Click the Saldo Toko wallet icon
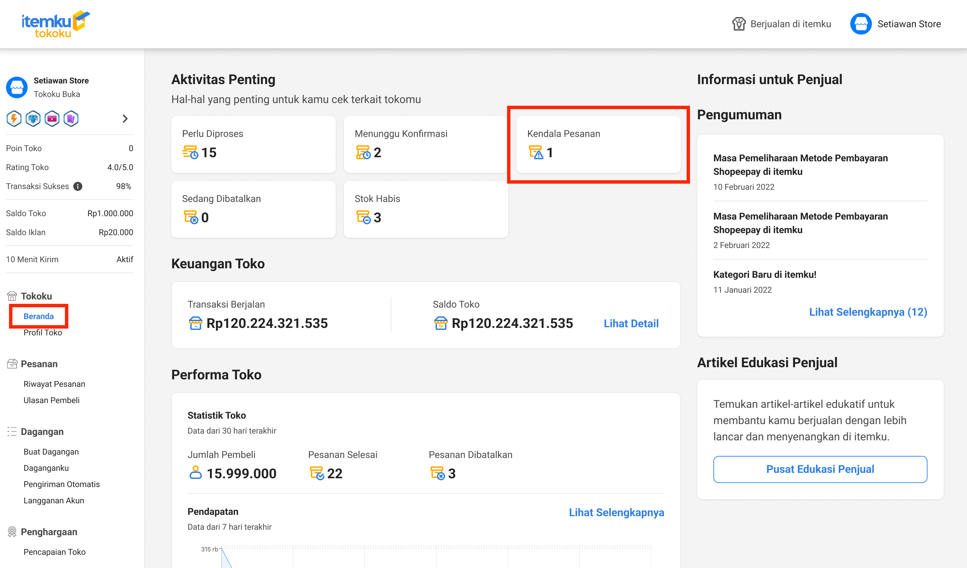Screen dimensions: 967x568 pyautogui.click(x=440, y=324)
